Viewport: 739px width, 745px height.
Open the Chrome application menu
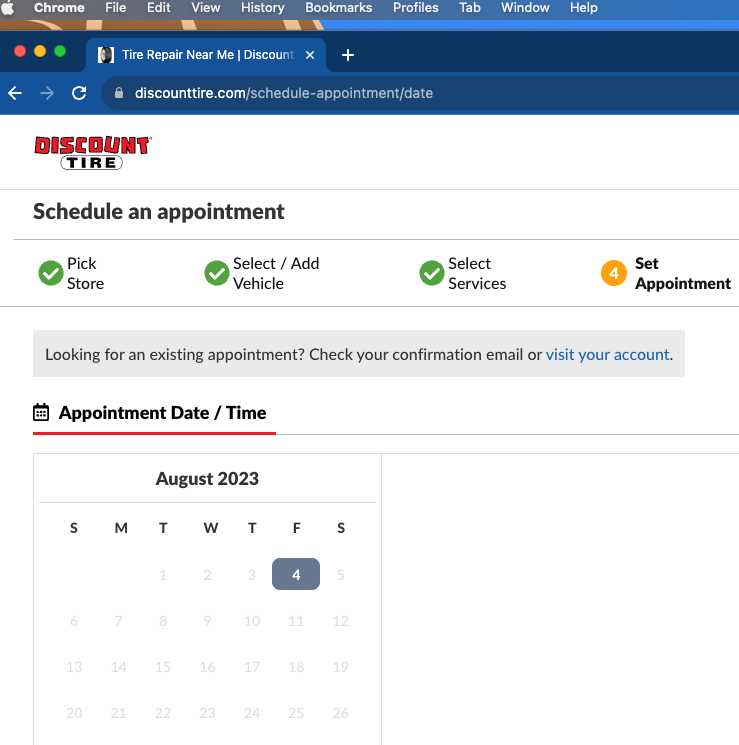[59, 8]
